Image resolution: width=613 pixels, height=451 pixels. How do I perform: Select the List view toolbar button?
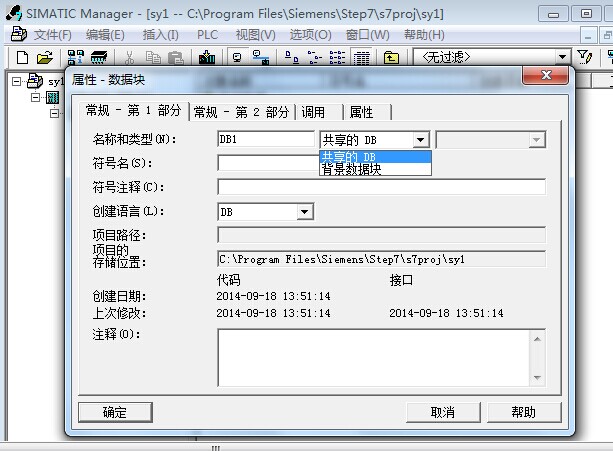coord(337,57)
